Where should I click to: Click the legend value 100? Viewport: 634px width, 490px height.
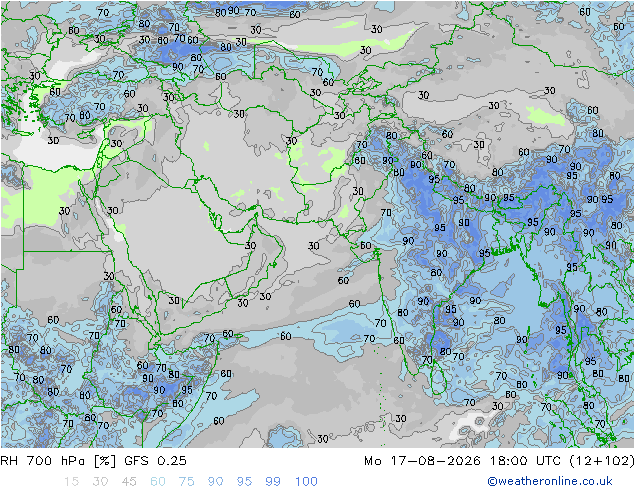[x=306, y=482]
